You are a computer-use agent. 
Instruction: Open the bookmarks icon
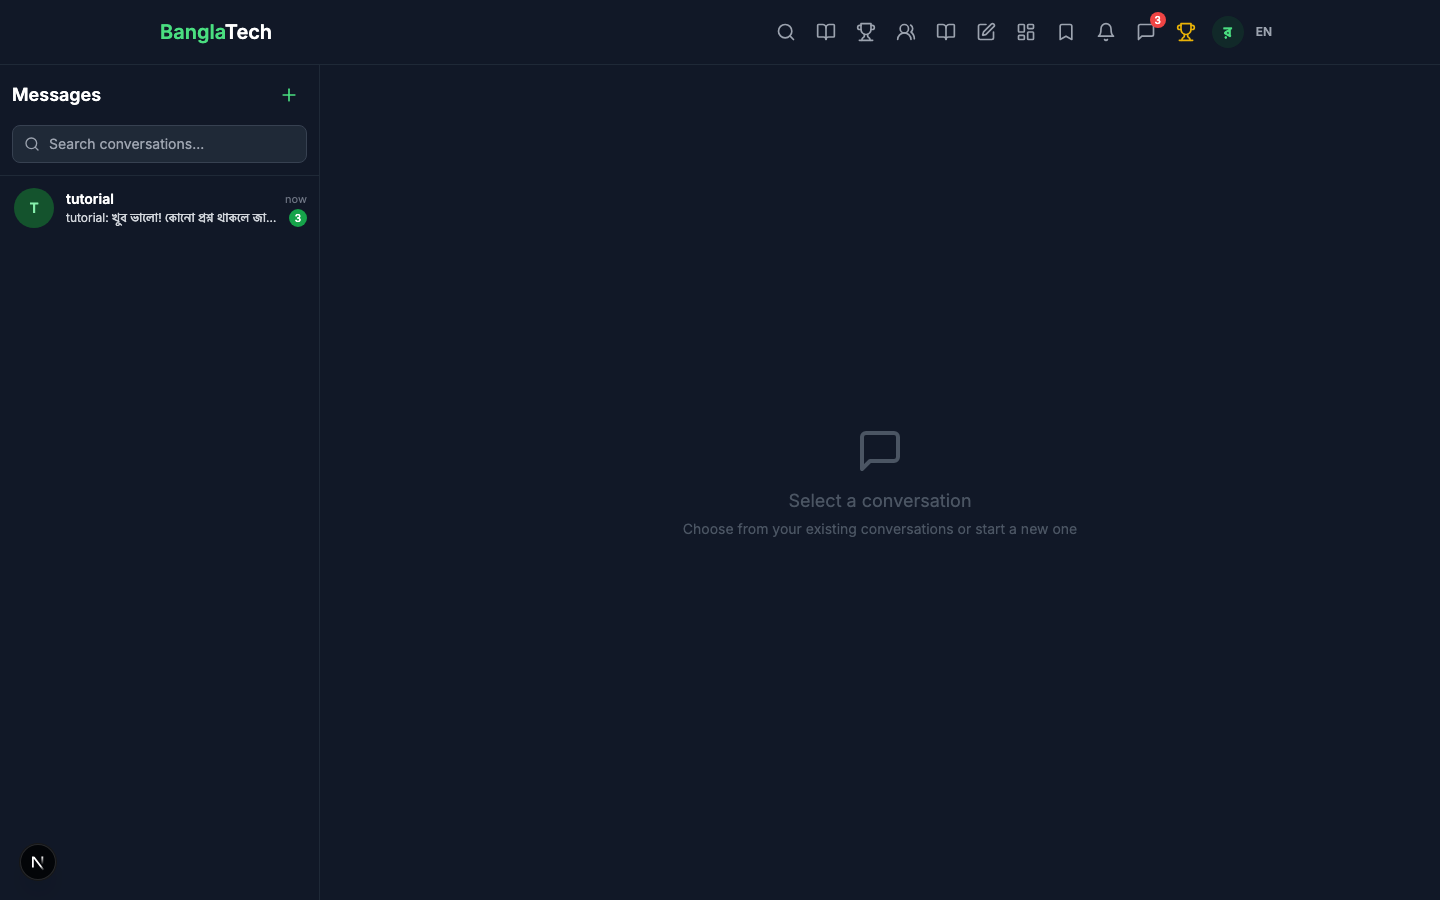point(1066,32)
